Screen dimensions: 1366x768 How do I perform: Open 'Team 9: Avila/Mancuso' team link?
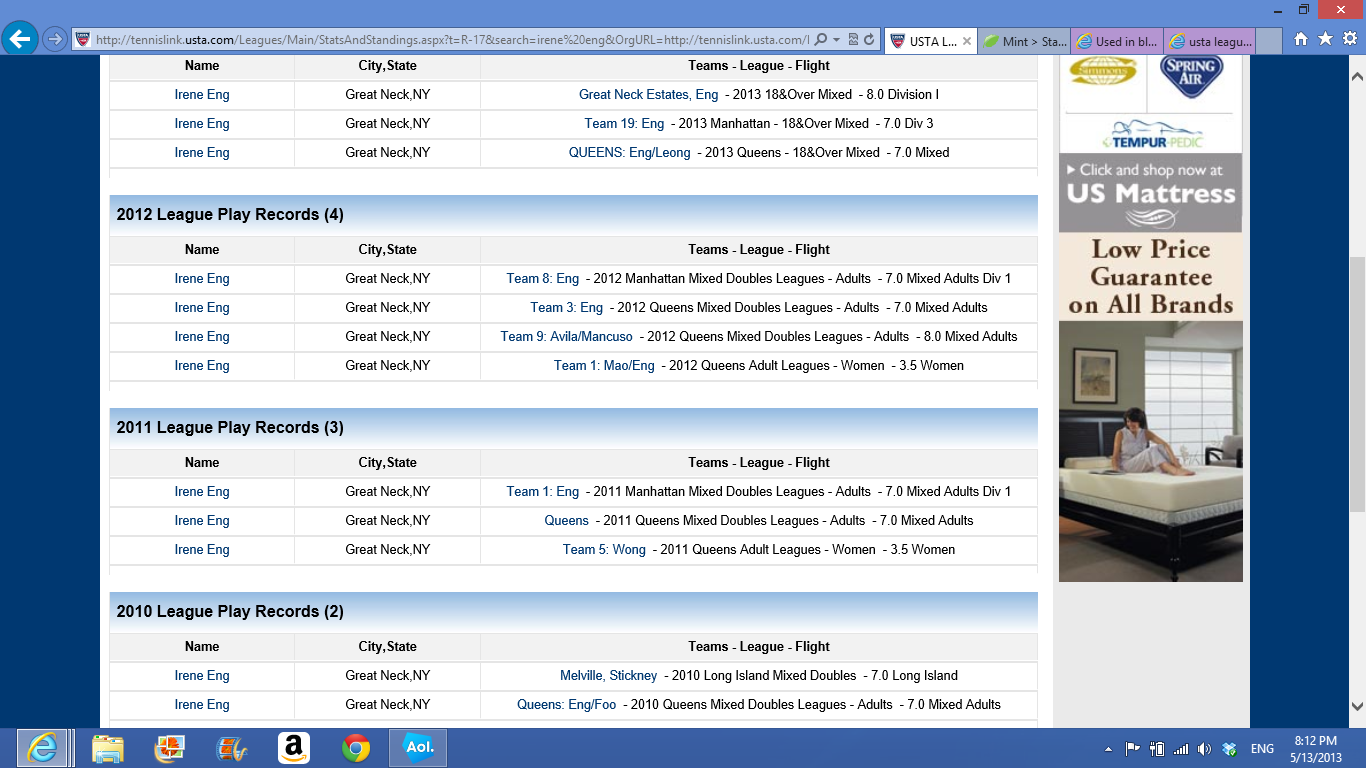tap(566, 337)
